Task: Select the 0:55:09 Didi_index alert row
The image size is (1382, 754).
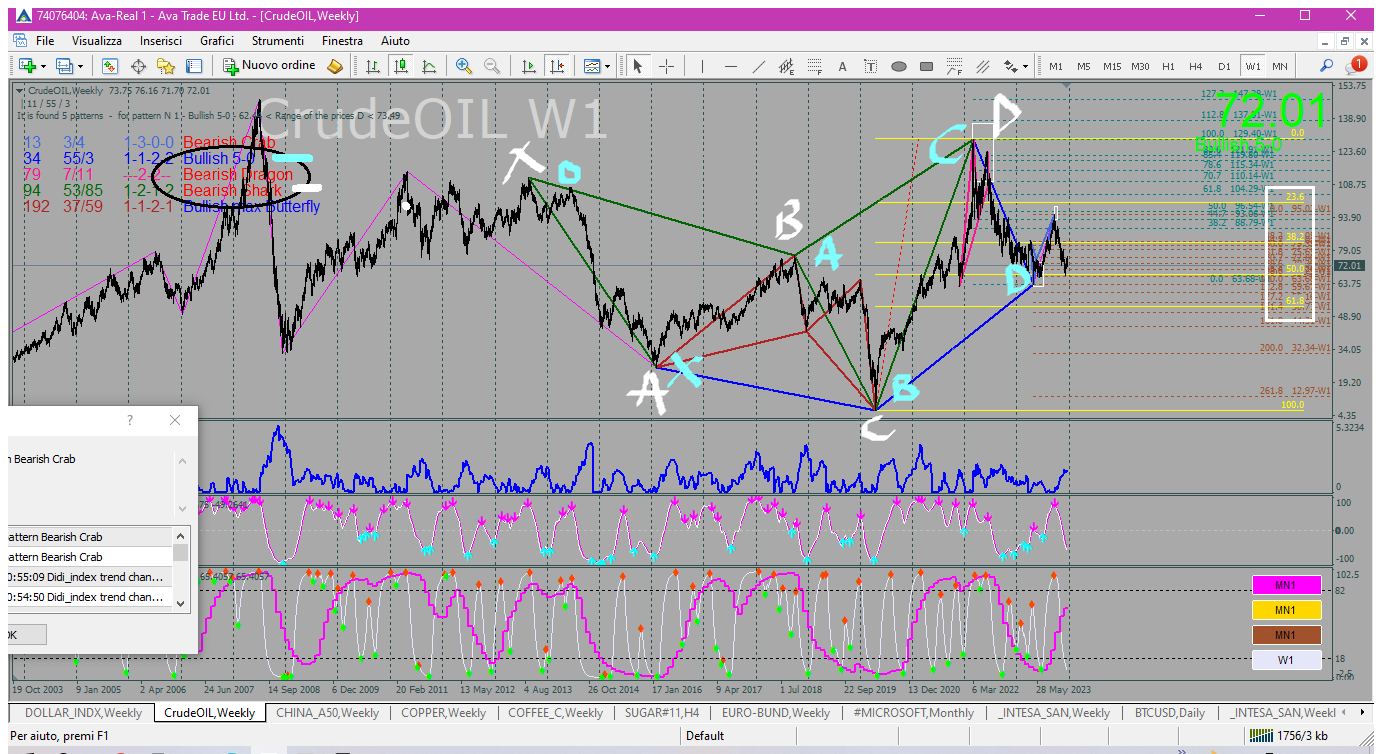Action: point(90,577)
